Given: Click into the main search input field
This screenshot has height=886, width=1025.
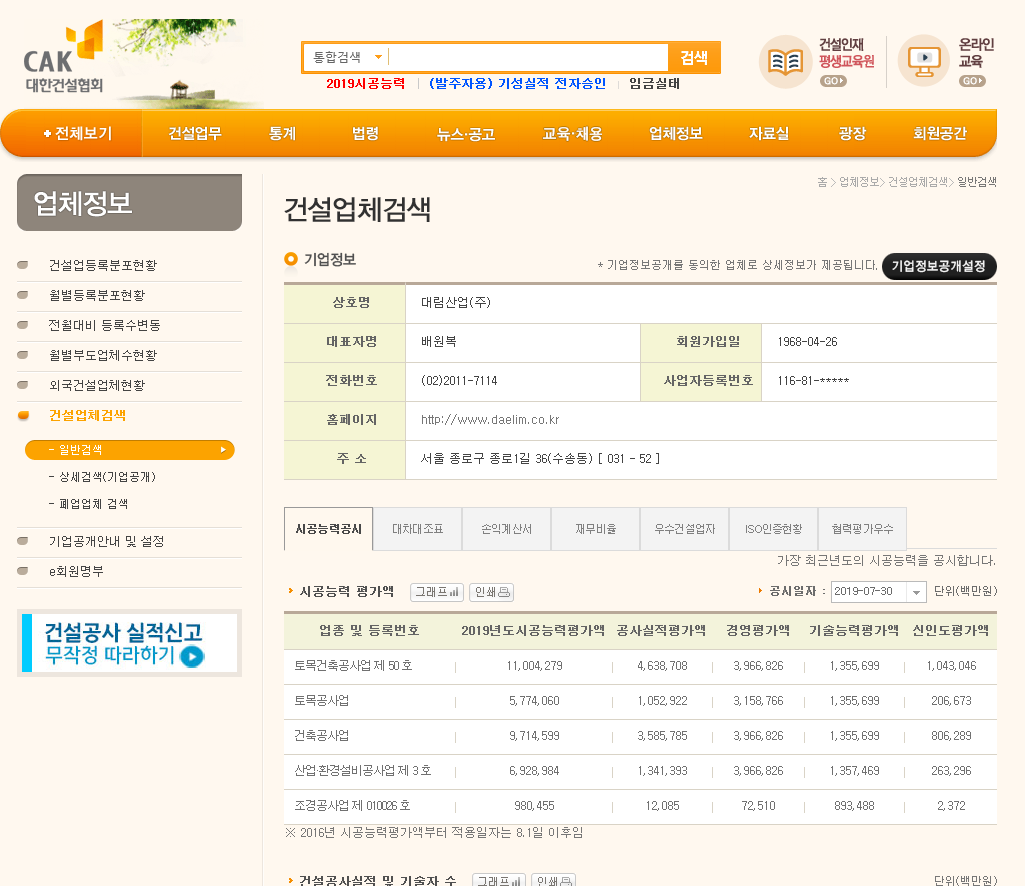Looking at the screenshot, I should (528, 58).
